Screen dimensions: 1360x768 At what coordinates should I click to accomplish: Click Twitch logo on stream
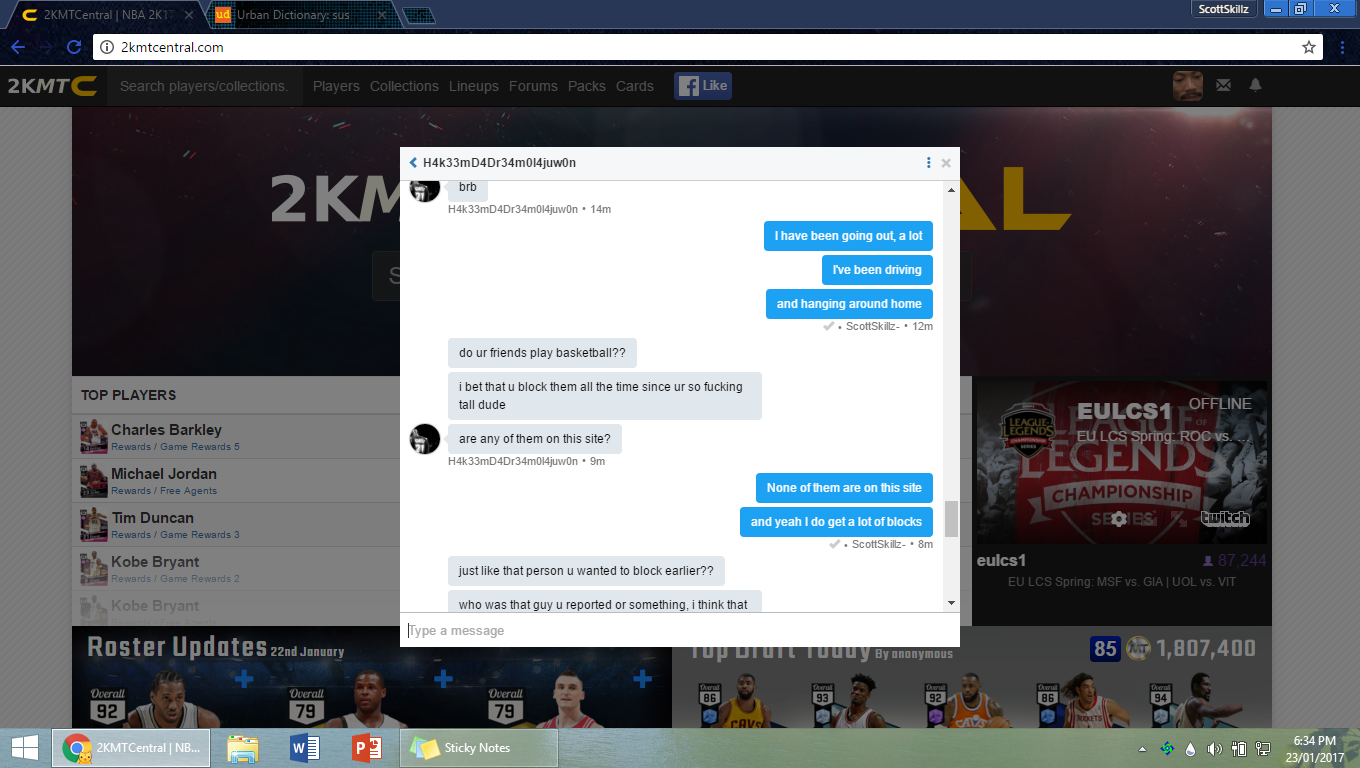(1225, 518)
